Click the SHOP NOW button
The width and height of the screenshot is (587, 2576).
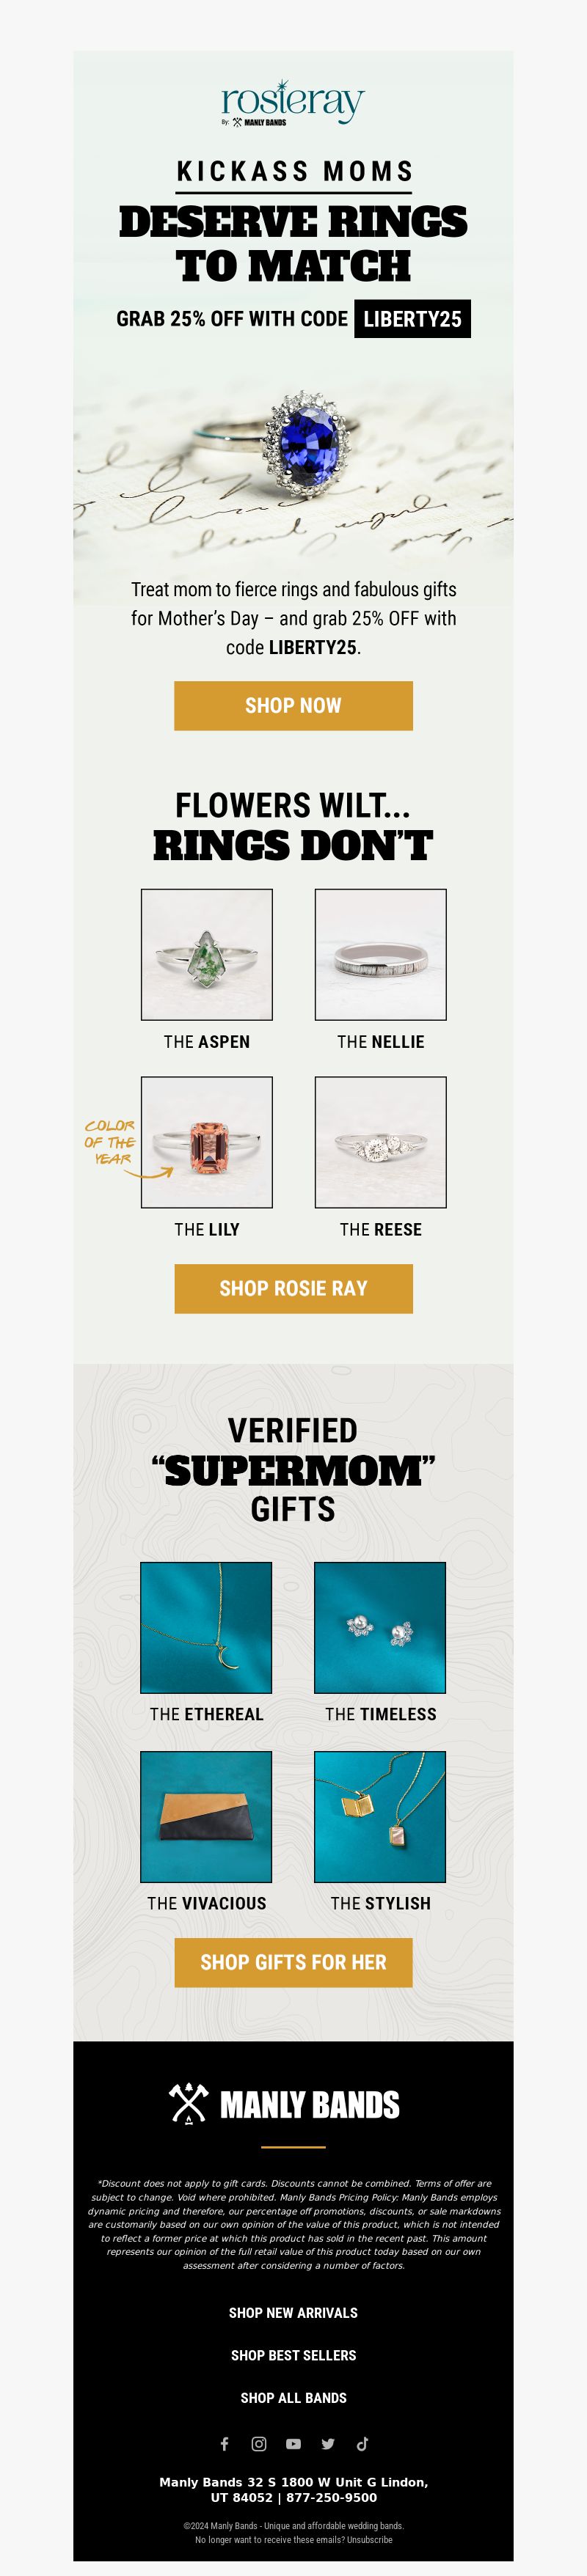(x=293, y=705)
